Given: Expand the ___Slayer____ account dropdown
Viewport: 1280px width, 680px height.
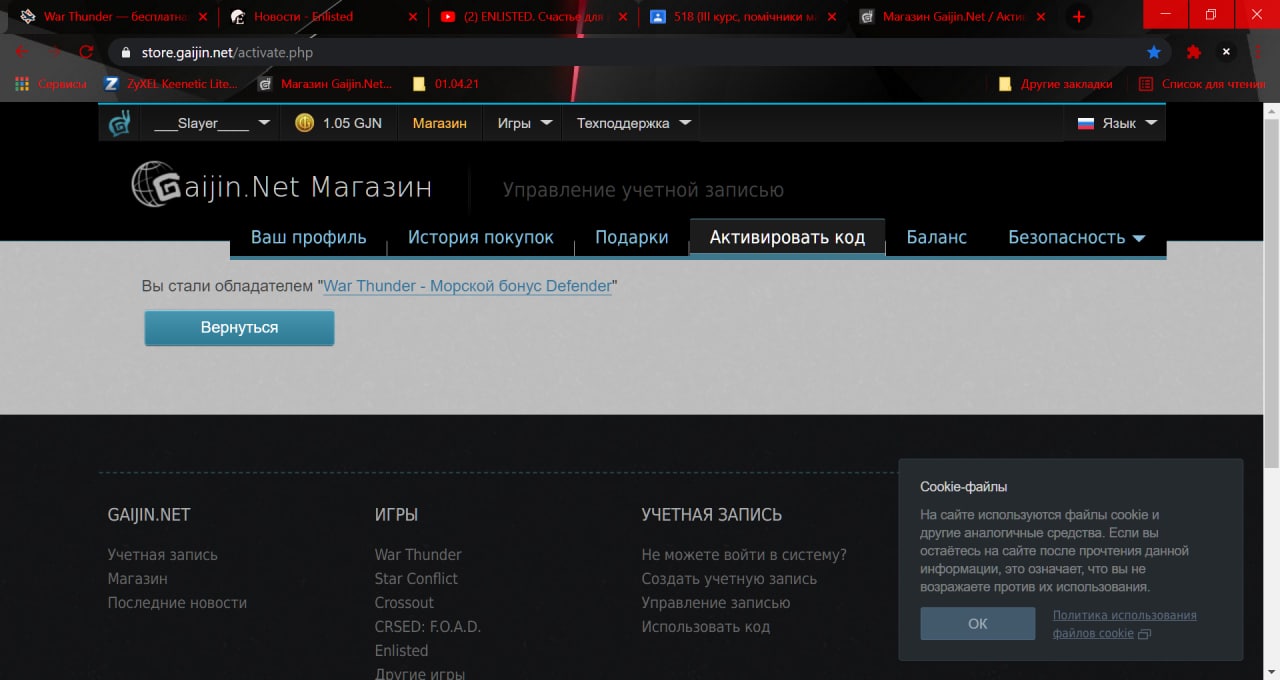Looking at the screenshot, I should tap(212, 123).
